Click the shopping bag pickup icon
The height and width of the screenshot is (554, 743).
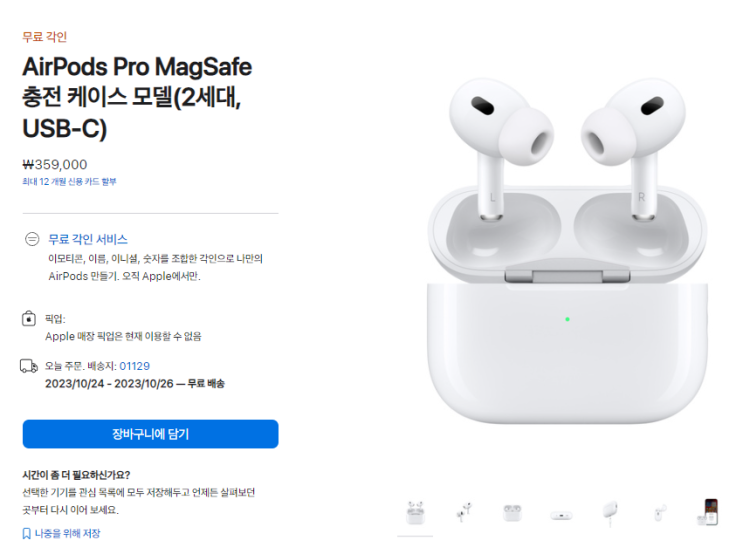(29, 318)
